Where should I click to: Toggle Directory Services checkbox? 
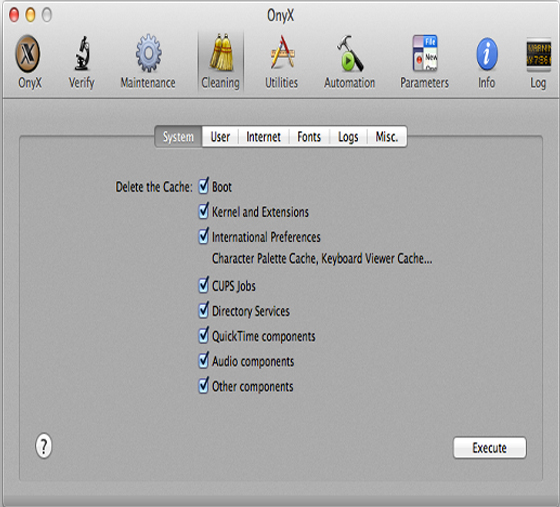(x=204, y=310)
